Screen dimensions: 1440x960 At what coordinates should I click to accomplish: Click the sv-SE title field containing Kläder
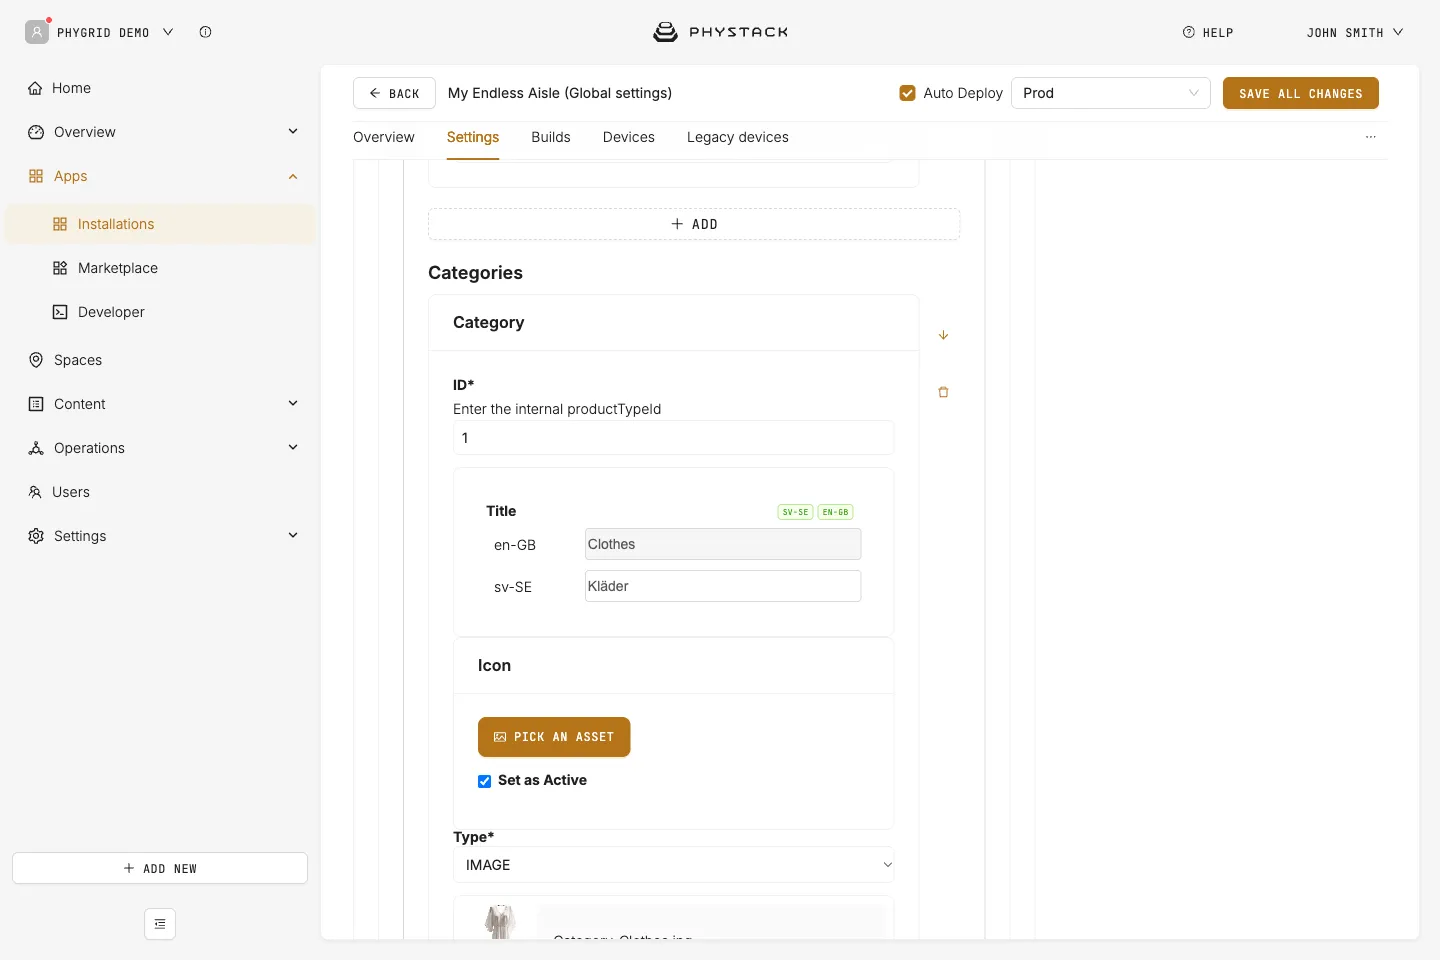point(723,586)
